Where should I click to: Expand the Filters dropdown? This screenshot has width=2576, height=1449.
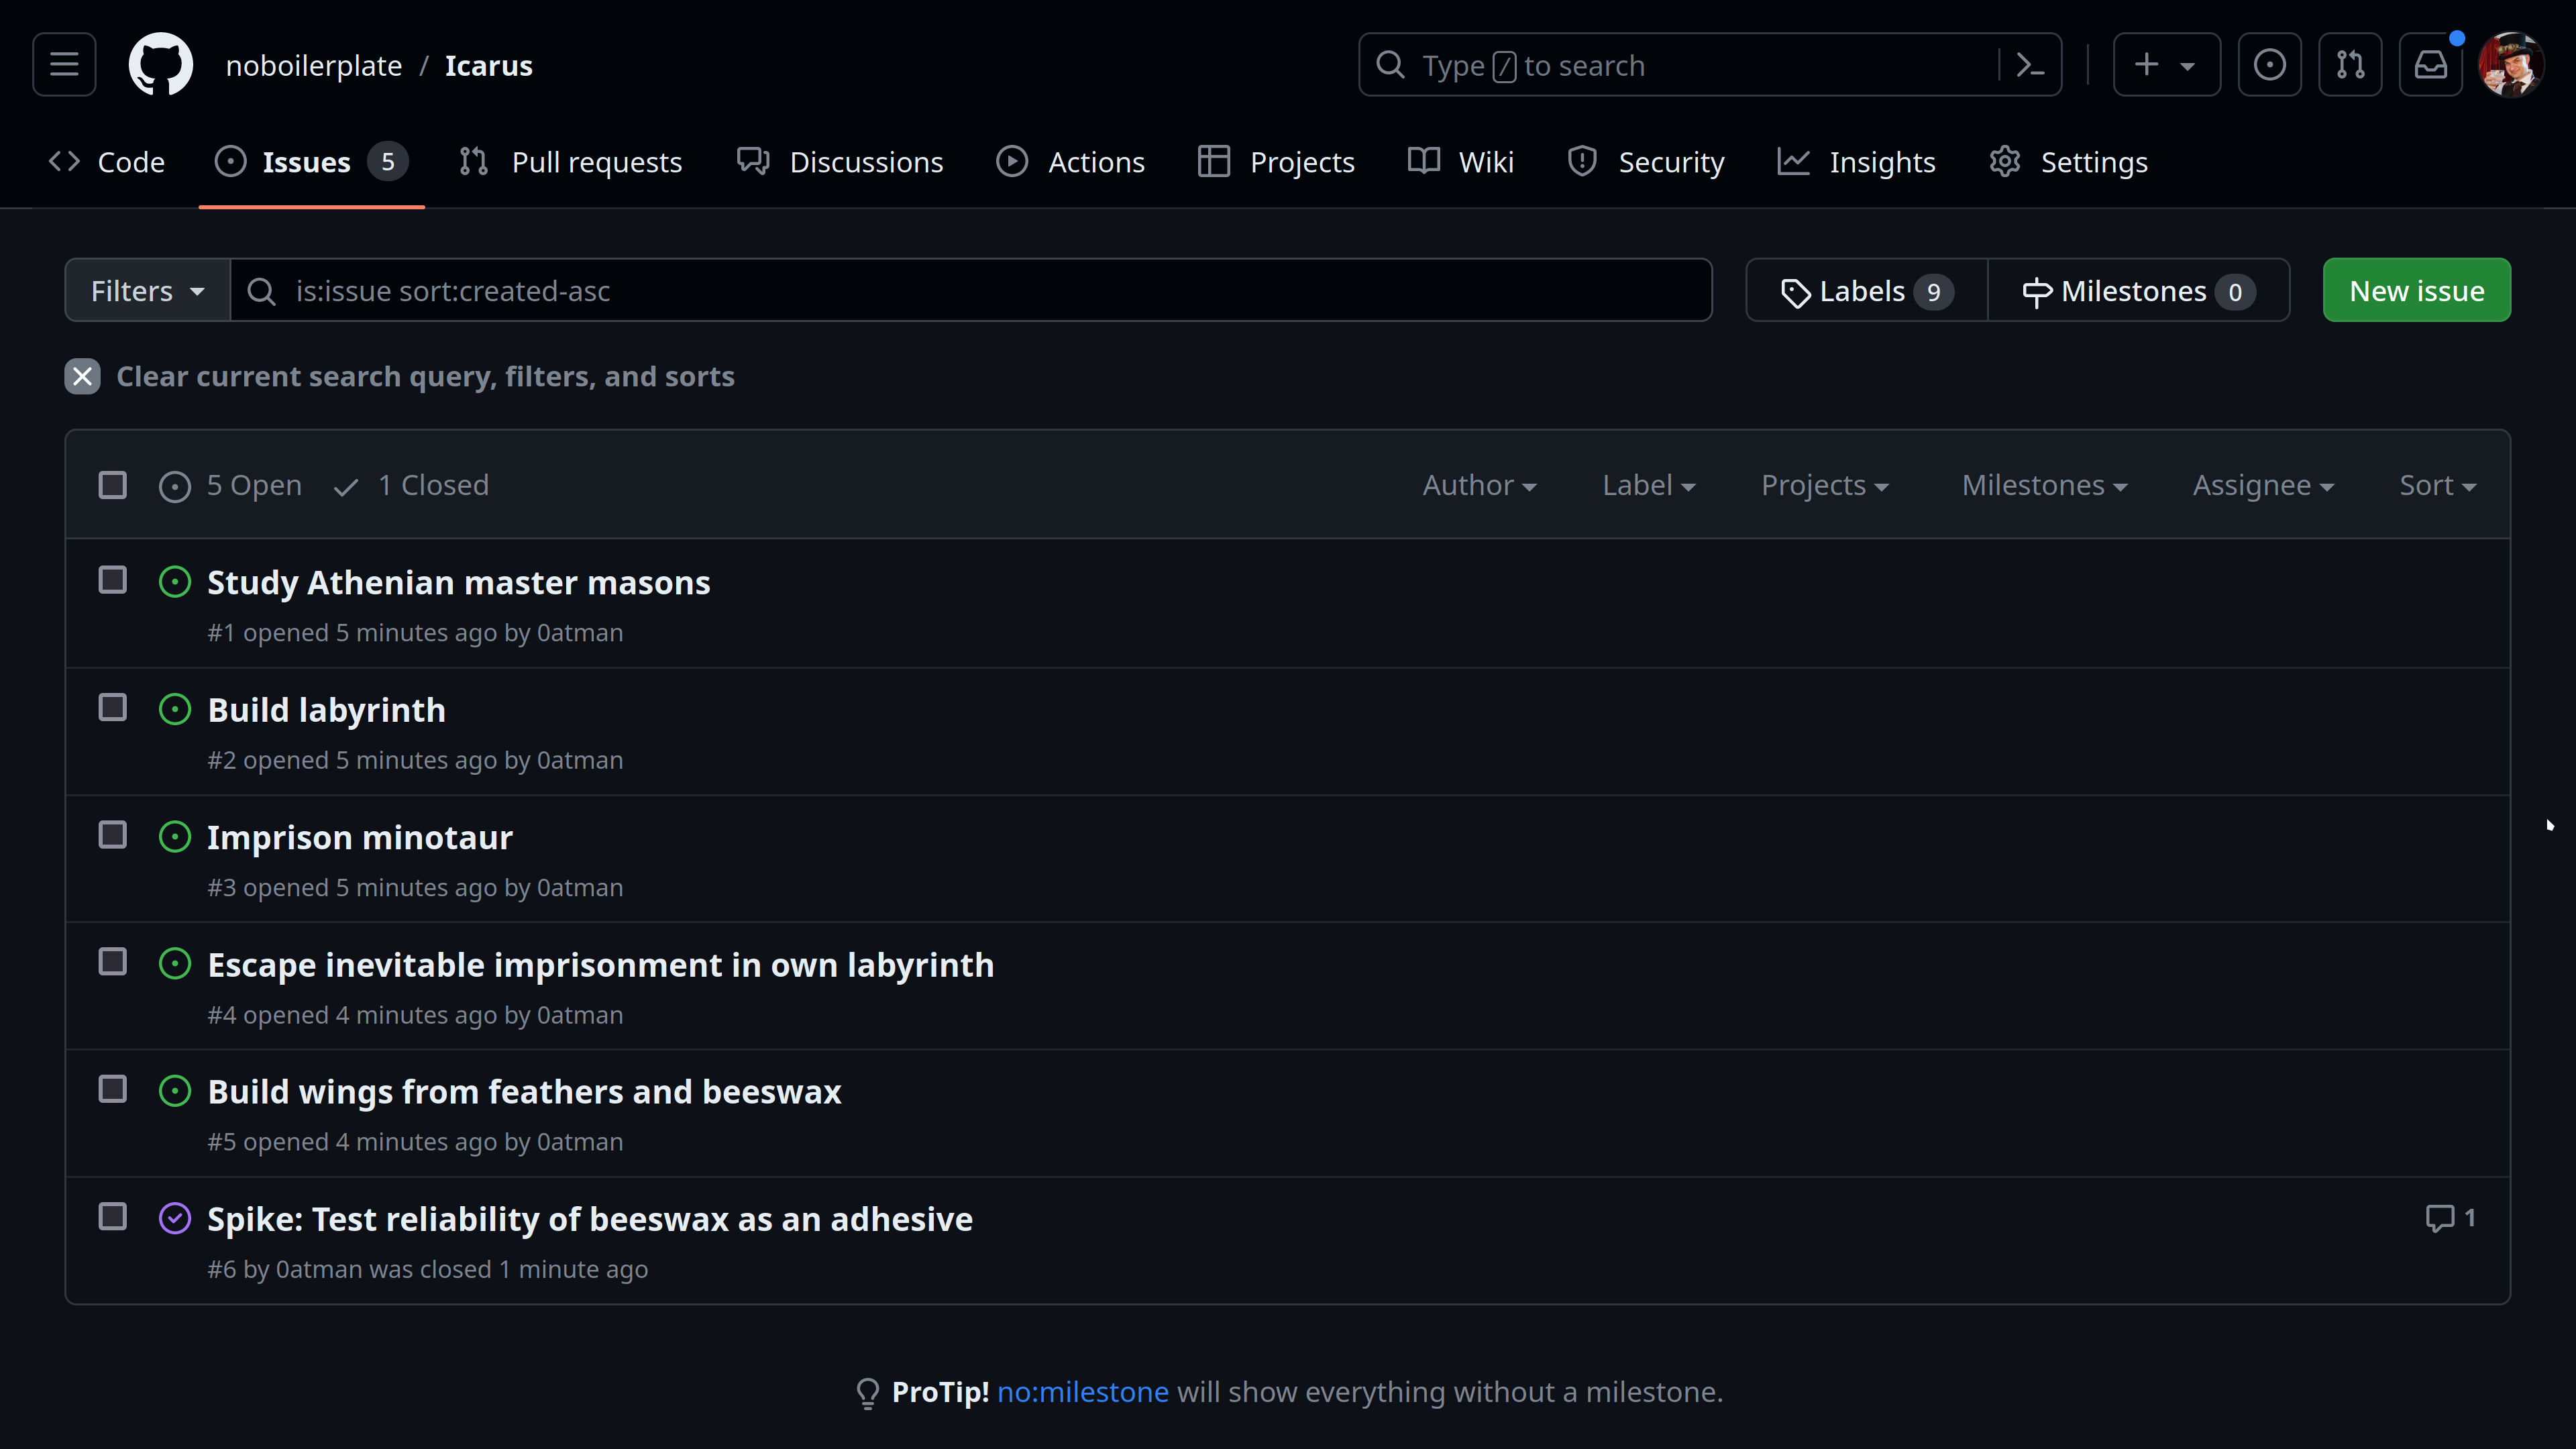pyautogui.click(x=148, y=291)
